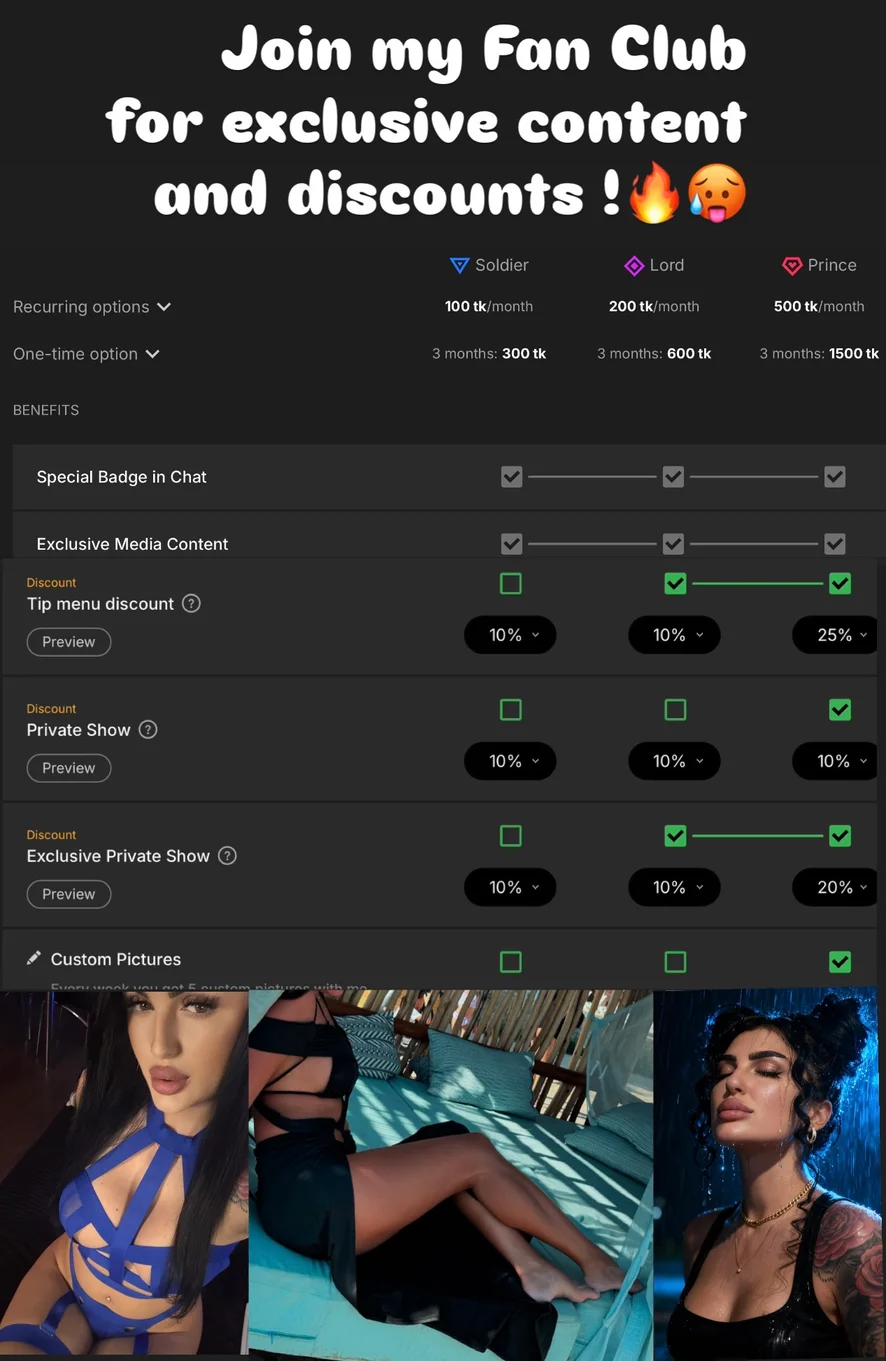Viewport: 886px width, 1361px height.
Task: Click the pencil icon beside Custom Pictures
Action: coord(34,958)
